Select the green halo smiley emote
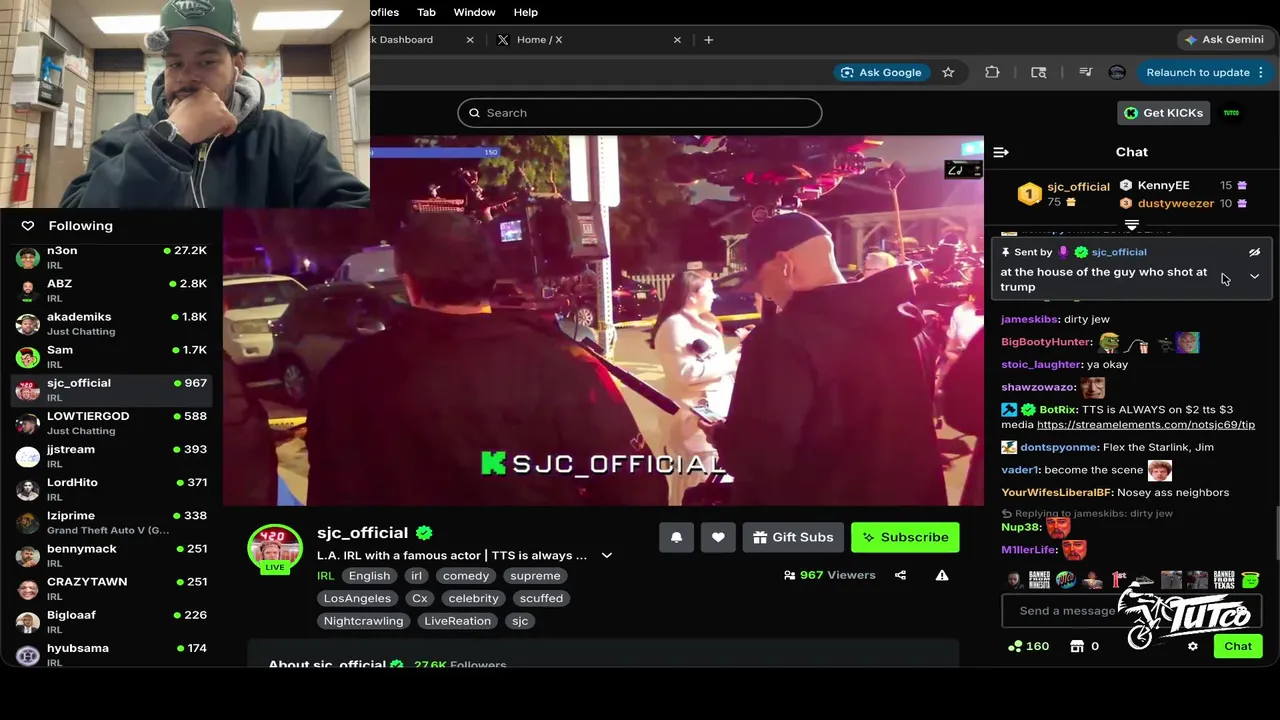This screenshot has height=720, width=1280. click(1250, 580)
